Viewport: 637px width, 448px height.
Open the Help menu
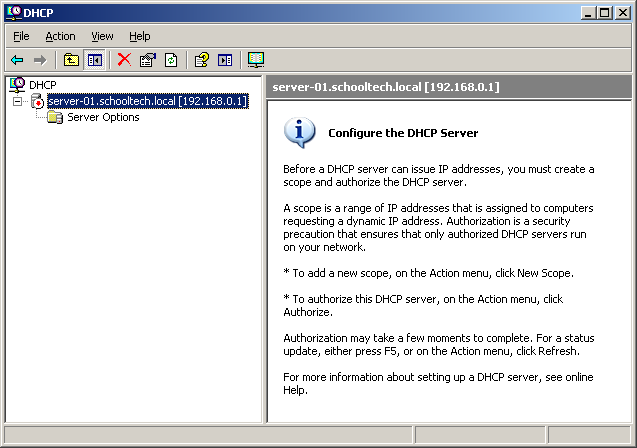point(140,36)
